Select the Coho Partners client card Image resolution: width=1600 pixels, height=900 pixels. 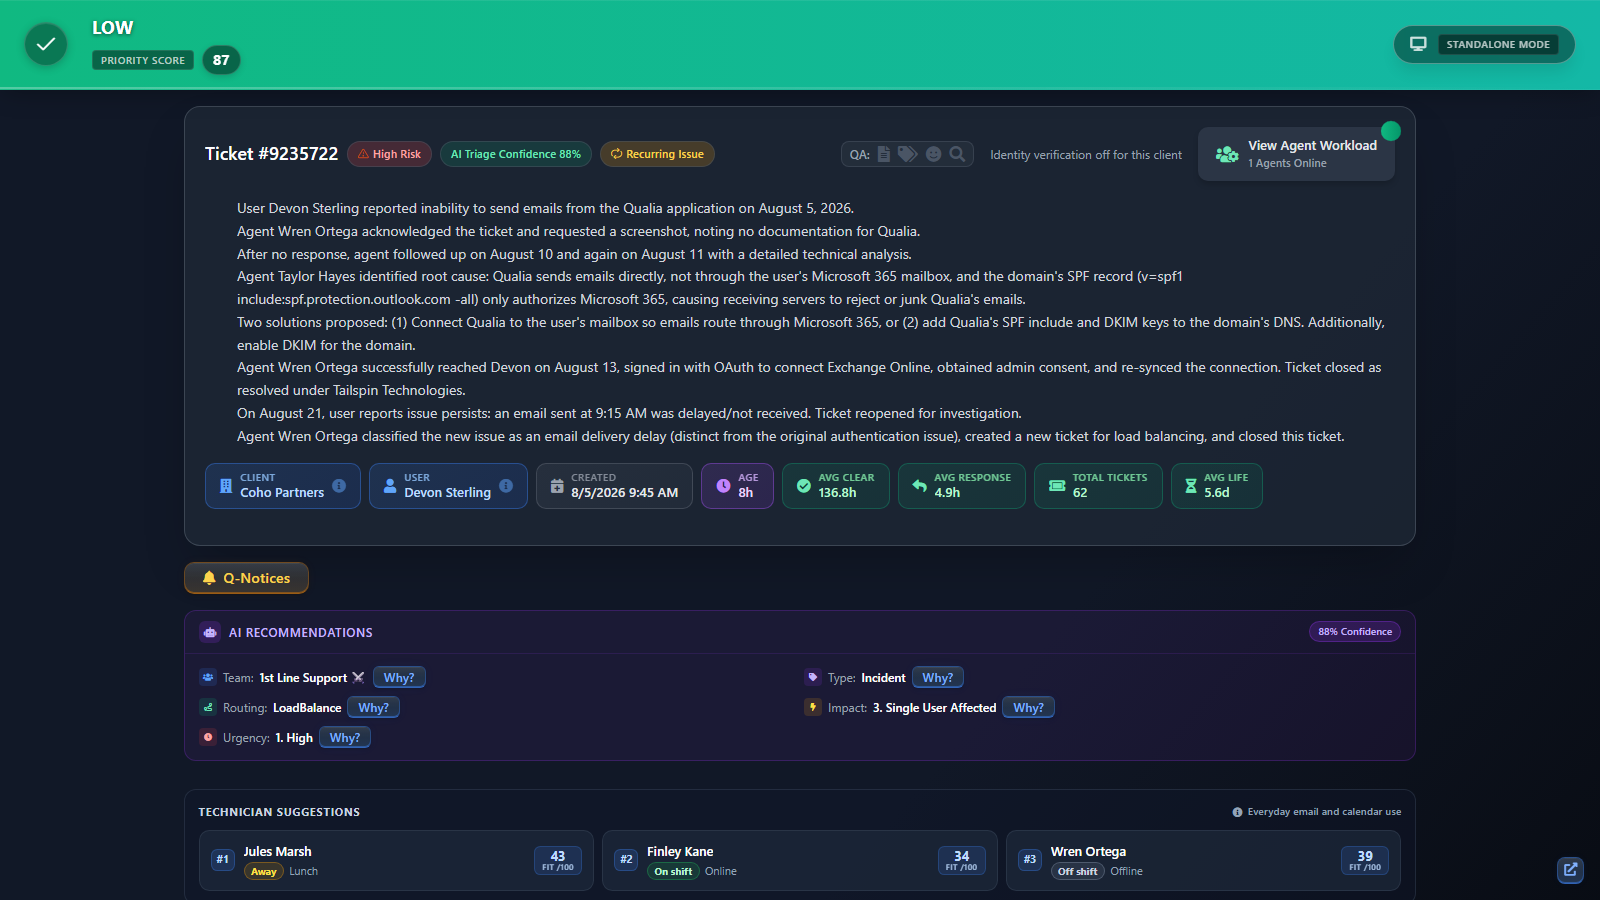[x=283, y=486]
